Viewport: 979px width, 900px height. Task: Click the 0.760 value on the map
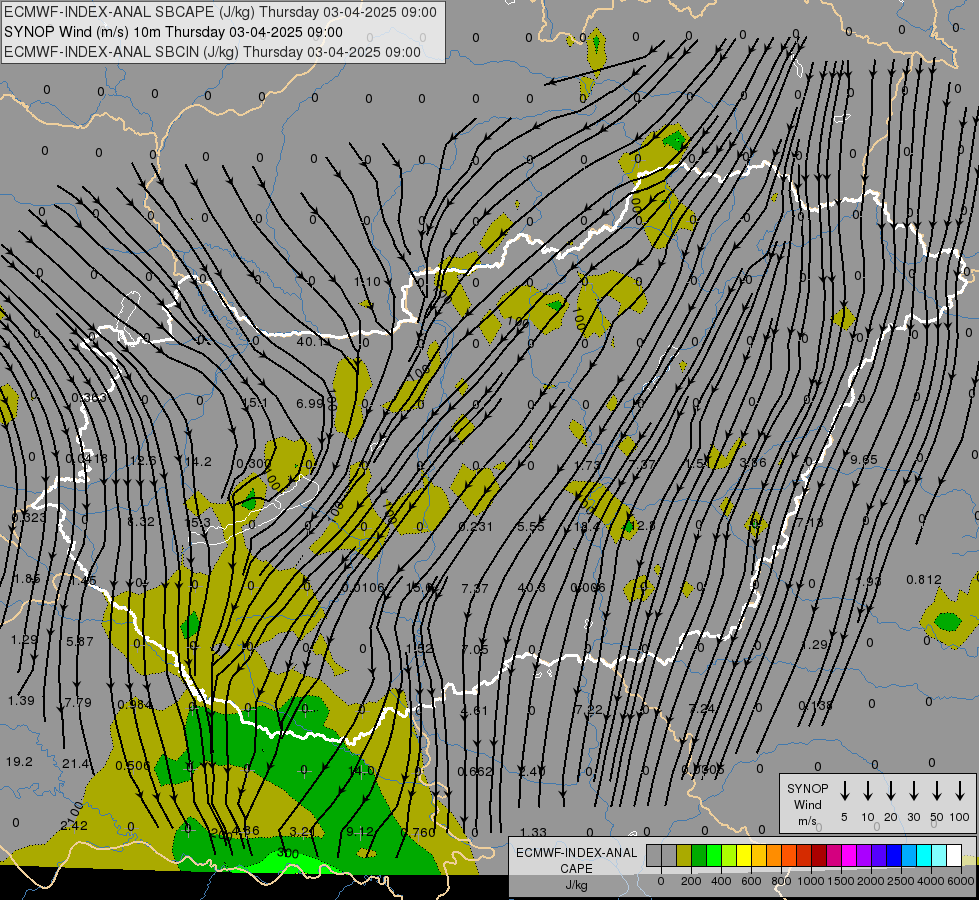418,832
